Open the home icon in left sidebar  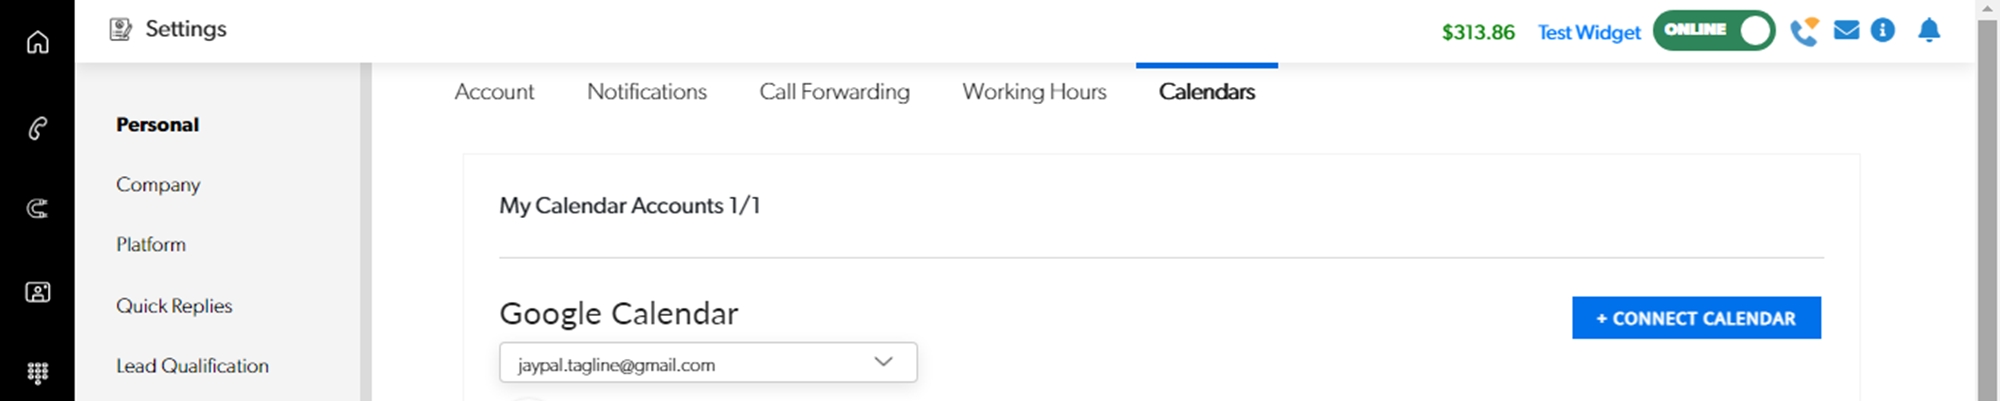[x=37, y=42]
